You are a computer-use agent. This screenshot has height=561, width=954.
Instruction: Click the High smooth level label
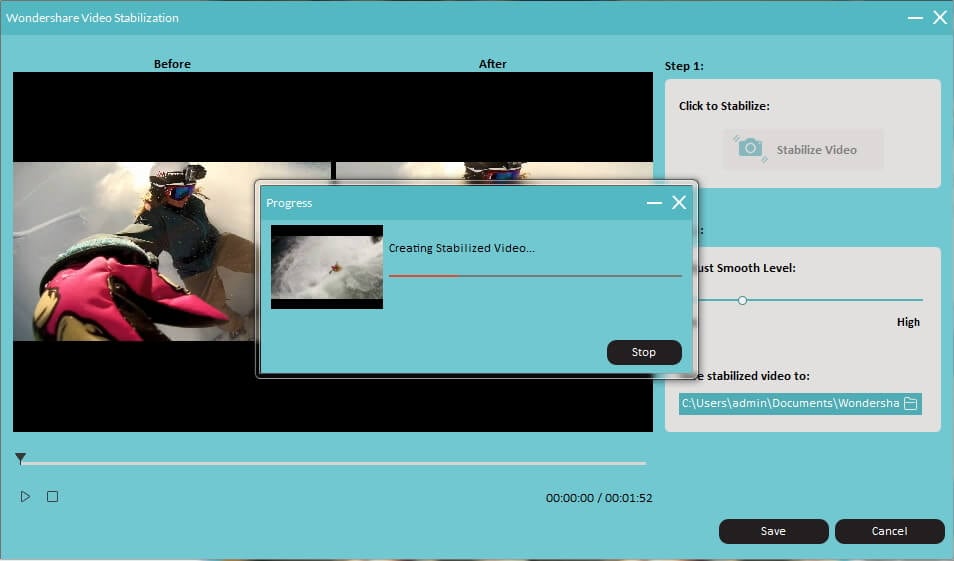tap(908, 322)
